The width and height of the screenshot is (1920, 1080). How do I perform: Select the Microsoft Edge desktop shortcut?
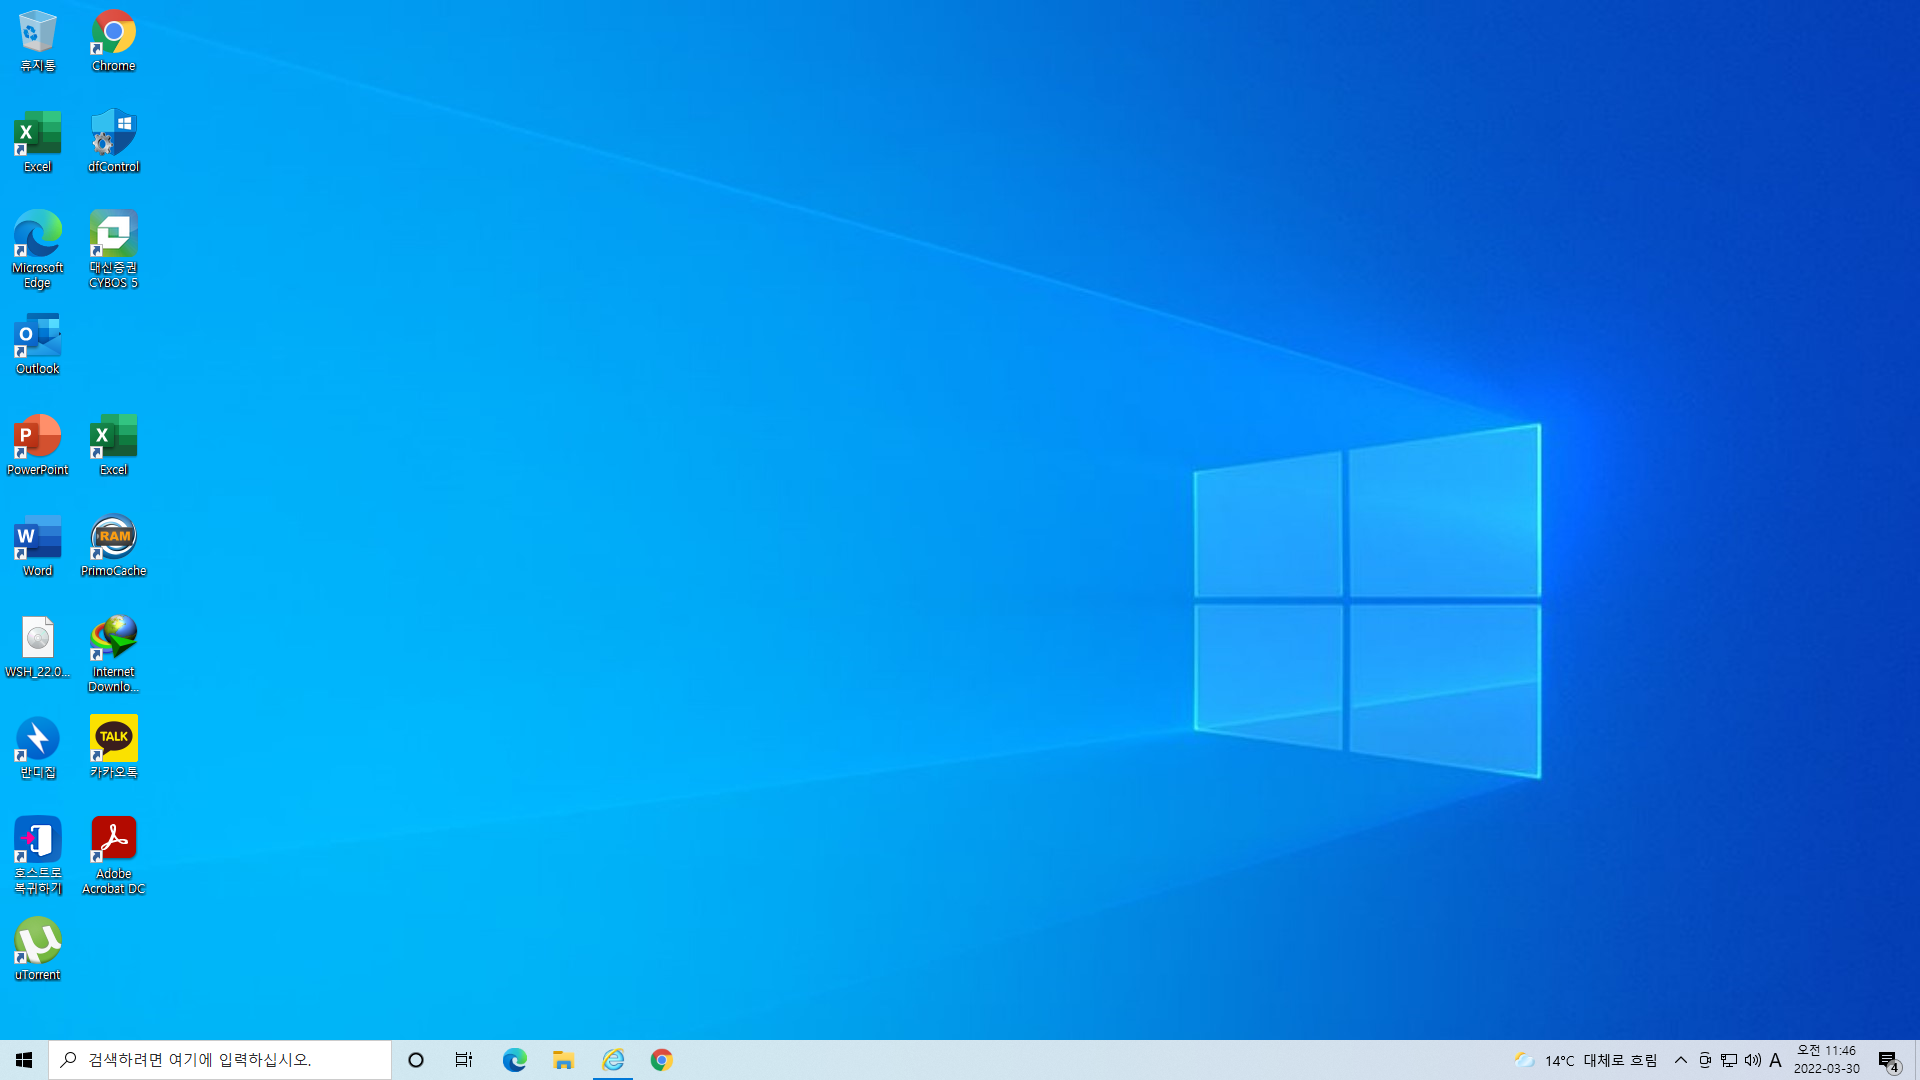tap(38, 250)
